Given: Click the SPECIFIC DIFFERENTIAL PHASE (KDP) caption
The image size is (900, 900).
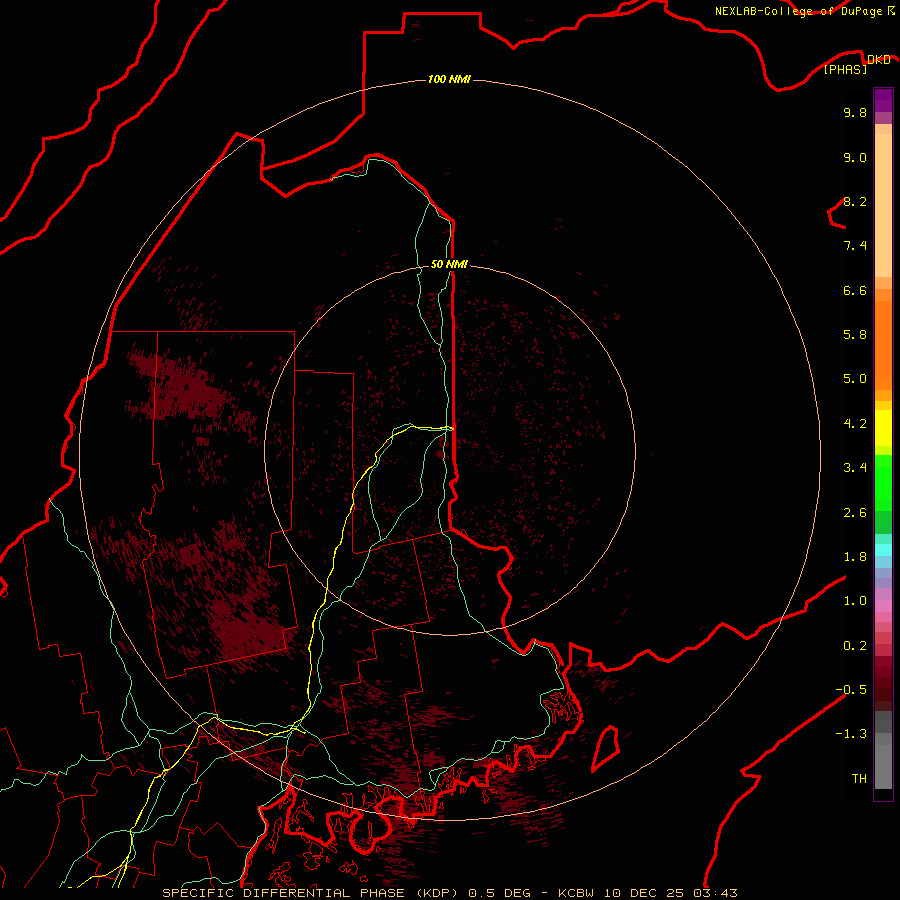Looking at the screenshot, I should pos(311,893).
